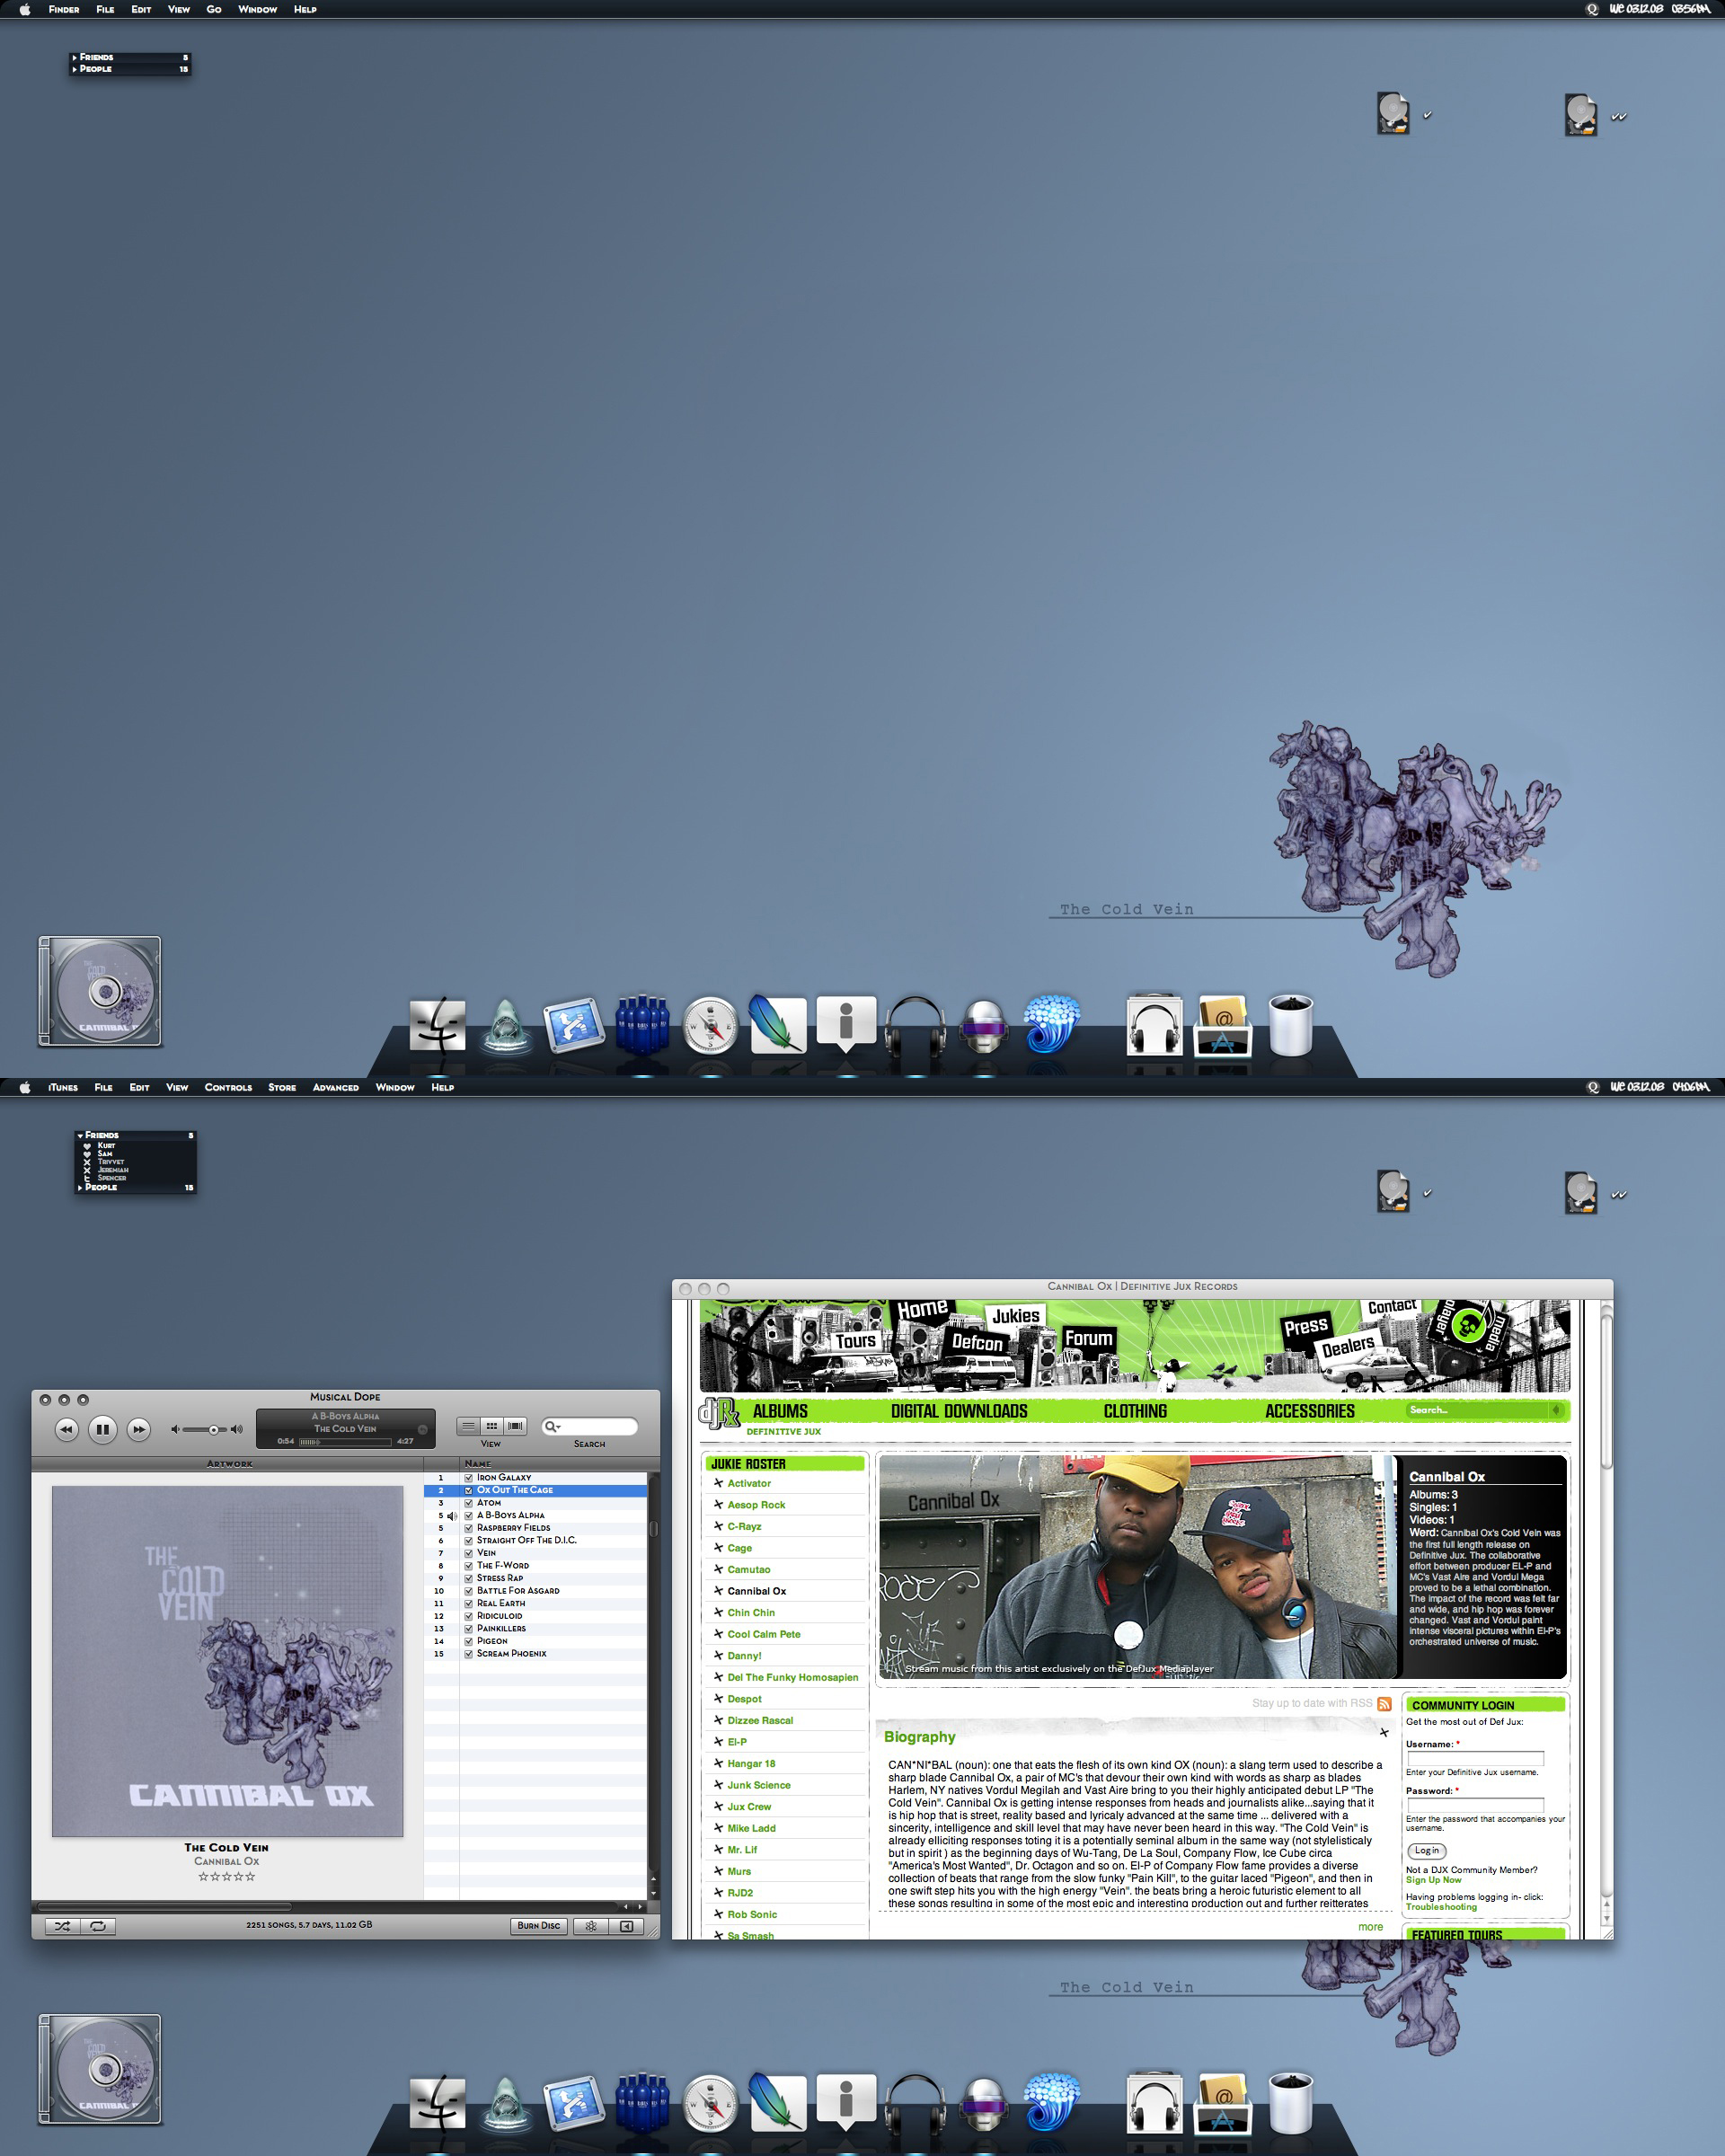Screen dimensions: 1725x2156
Task: Pause playback with the iTunes pause button
Action: 102,1429
